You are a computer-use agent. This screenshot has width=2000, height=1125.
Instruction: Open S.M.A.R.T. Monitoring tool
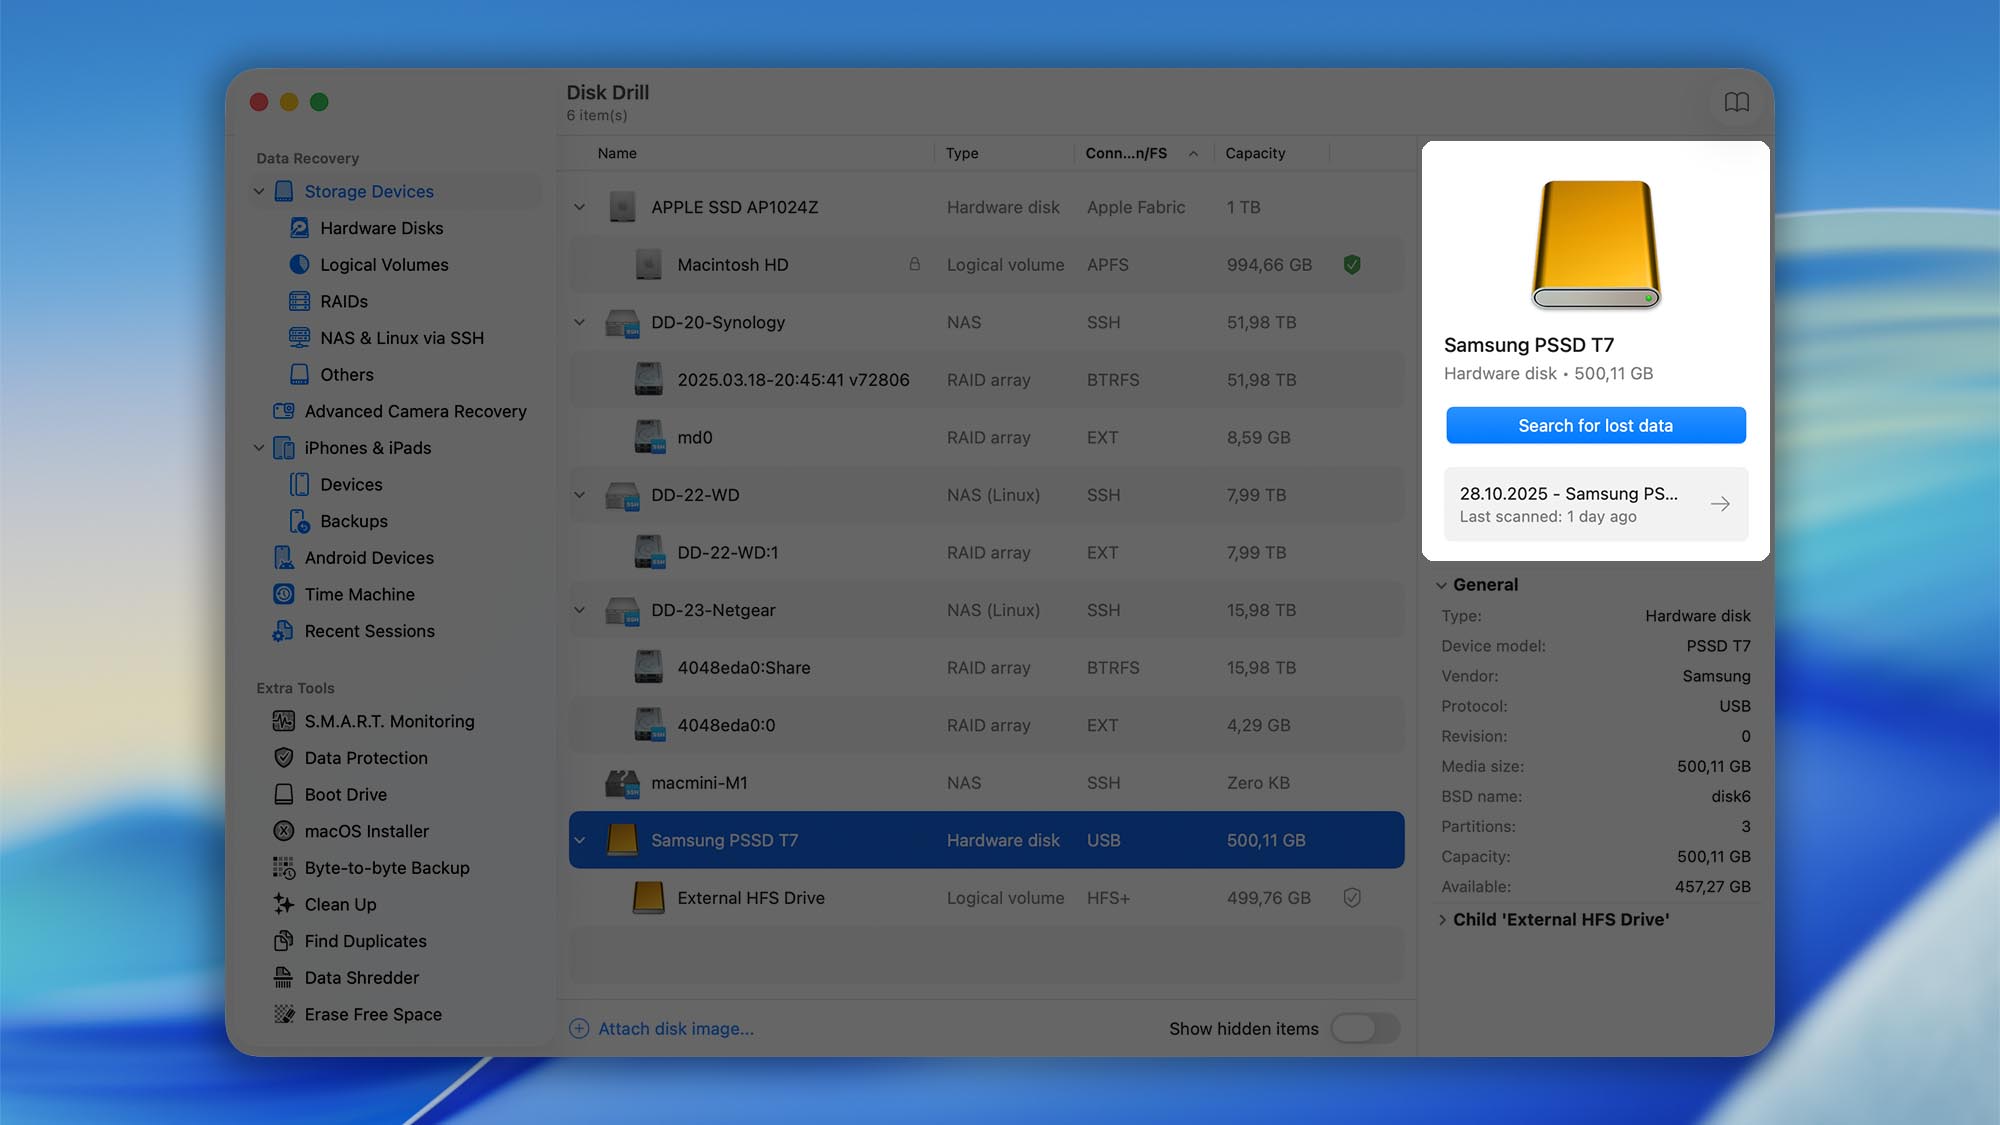click(x=389, y=721)
